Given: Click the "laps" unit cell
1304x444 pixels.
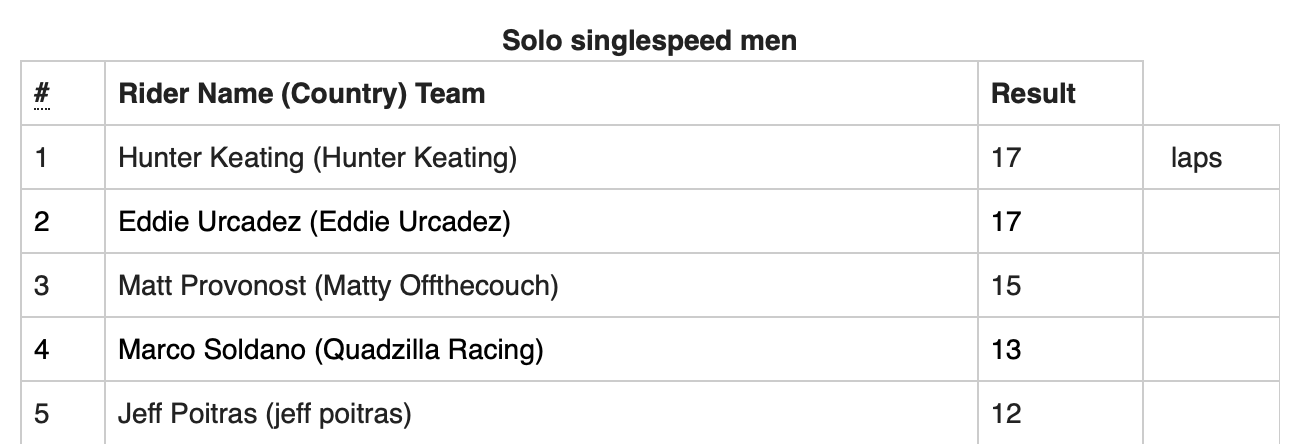Looking at the screenshot, I should coord(1196,158).
